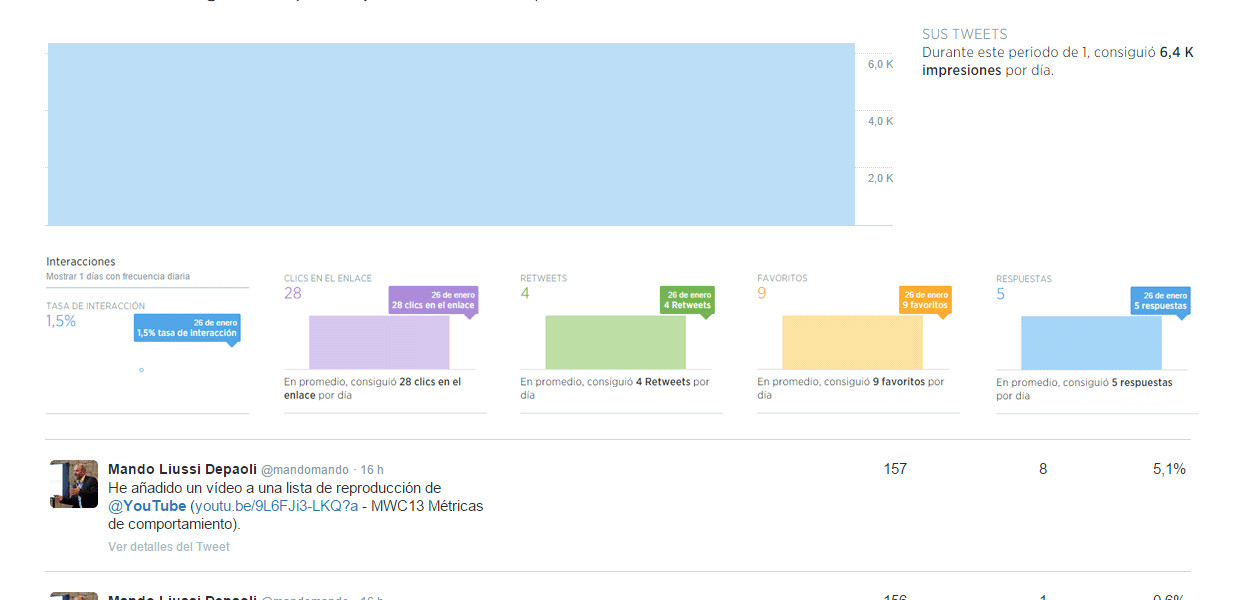
Task: Click the orange '9 favoritos' tooltip
Action: tap(925, 300)
